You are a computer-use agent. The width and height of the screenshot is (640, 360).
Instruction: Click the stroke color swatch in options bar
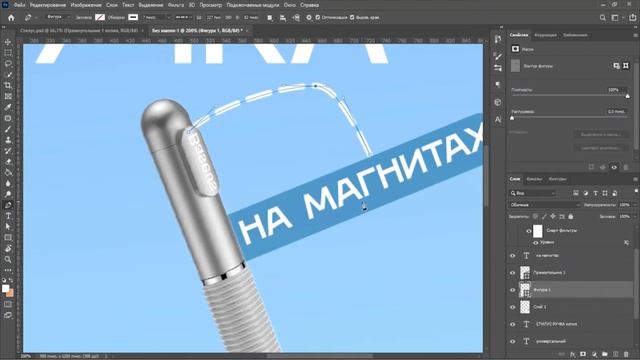pos(133,18)
